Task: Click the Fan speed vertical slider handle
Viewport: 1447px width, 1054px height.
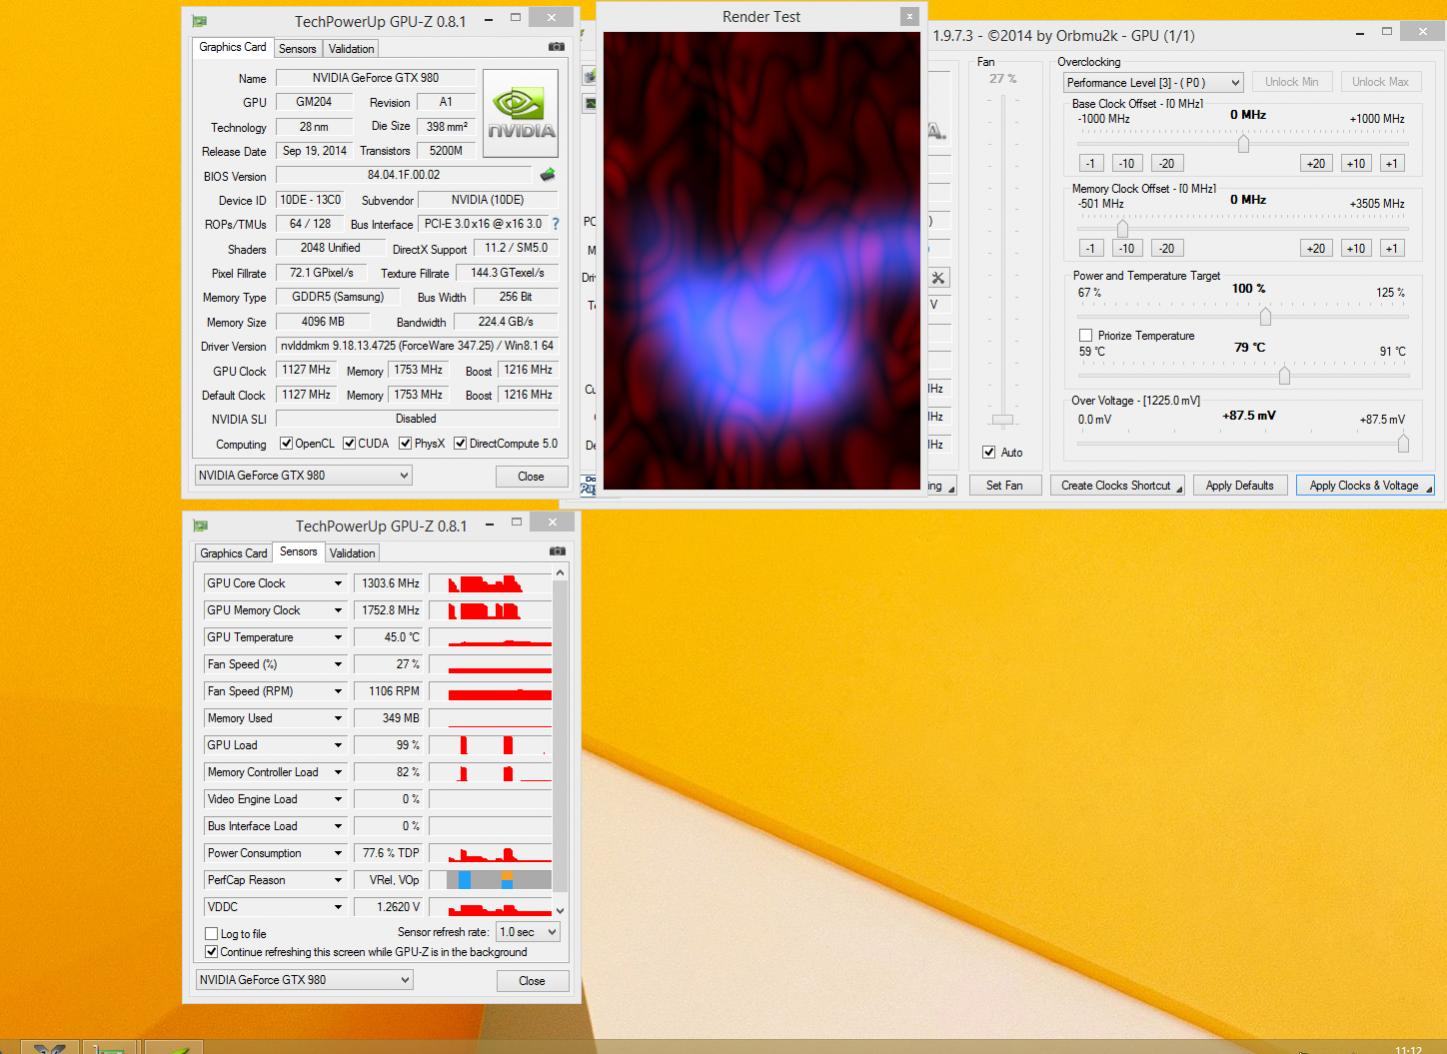Action: 1003,420
